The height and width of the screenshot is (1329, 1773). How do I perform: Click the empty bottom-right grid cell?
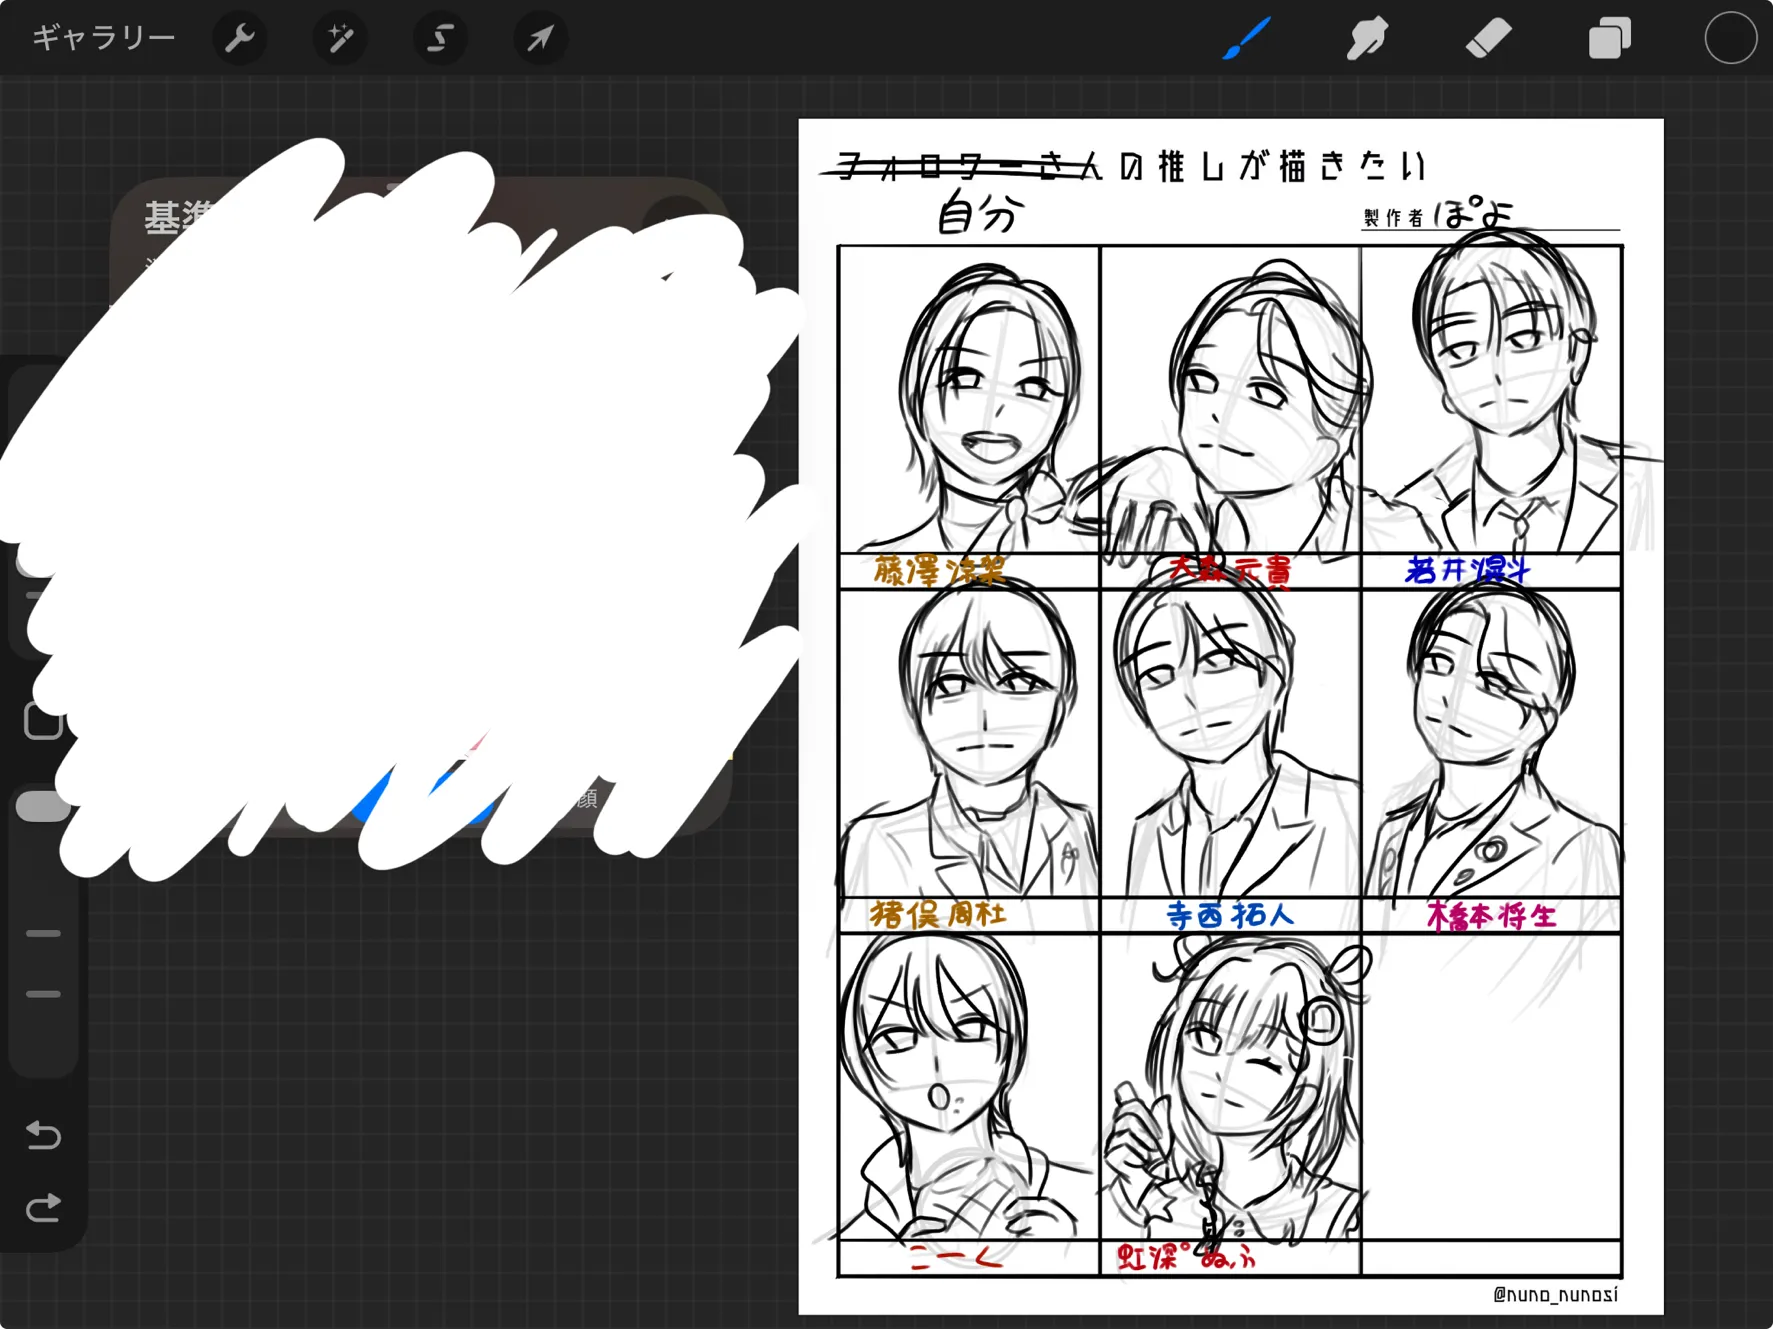point(1491,1088)
